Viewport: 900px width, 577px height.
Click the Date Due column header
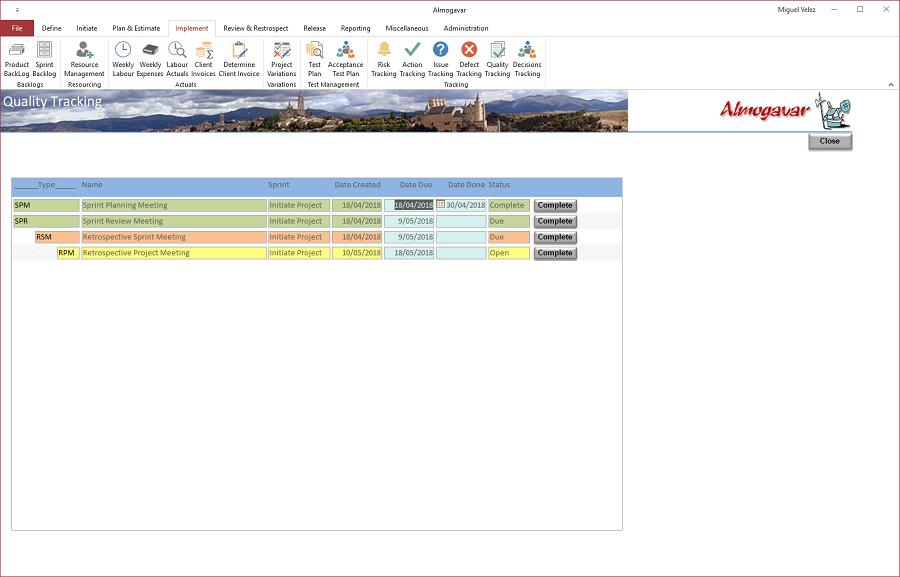[416, 185]
